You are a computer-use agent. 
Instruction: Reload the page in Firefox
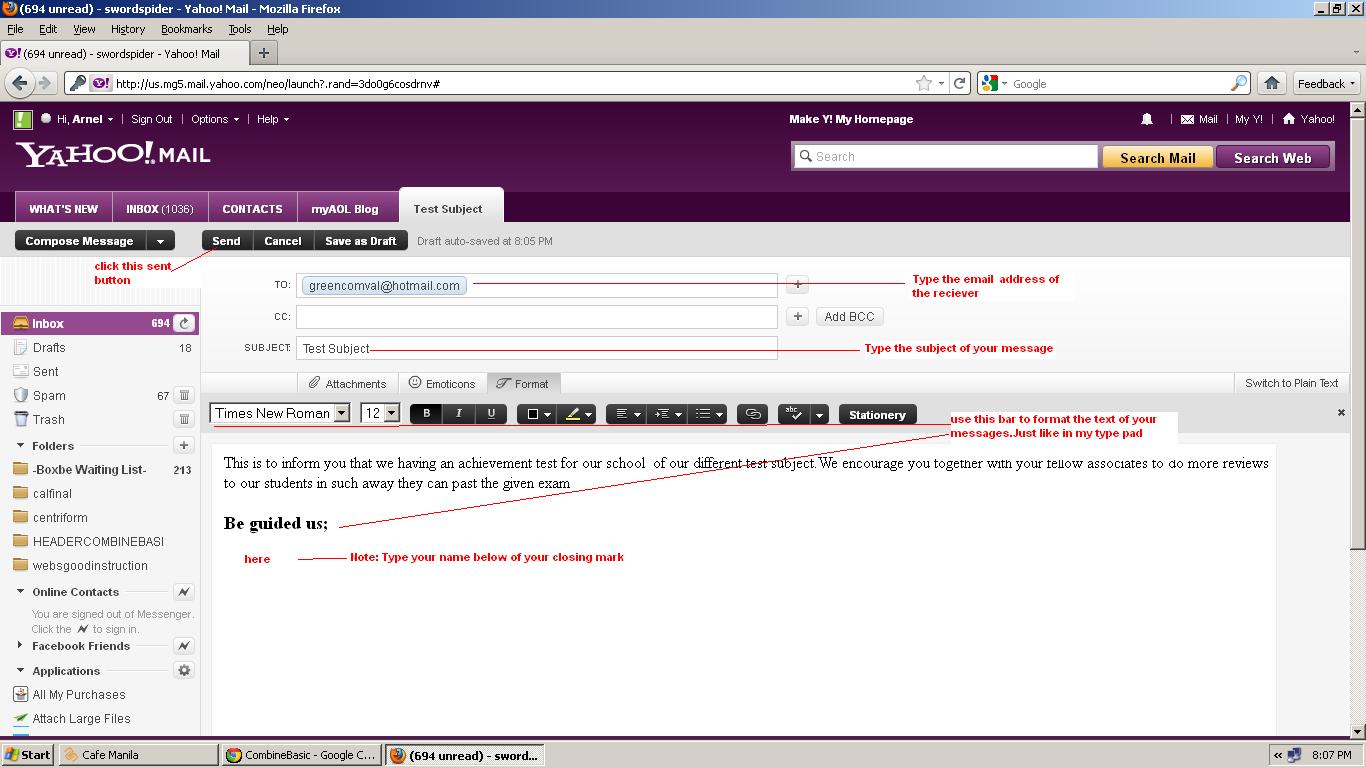click(960, 83)
